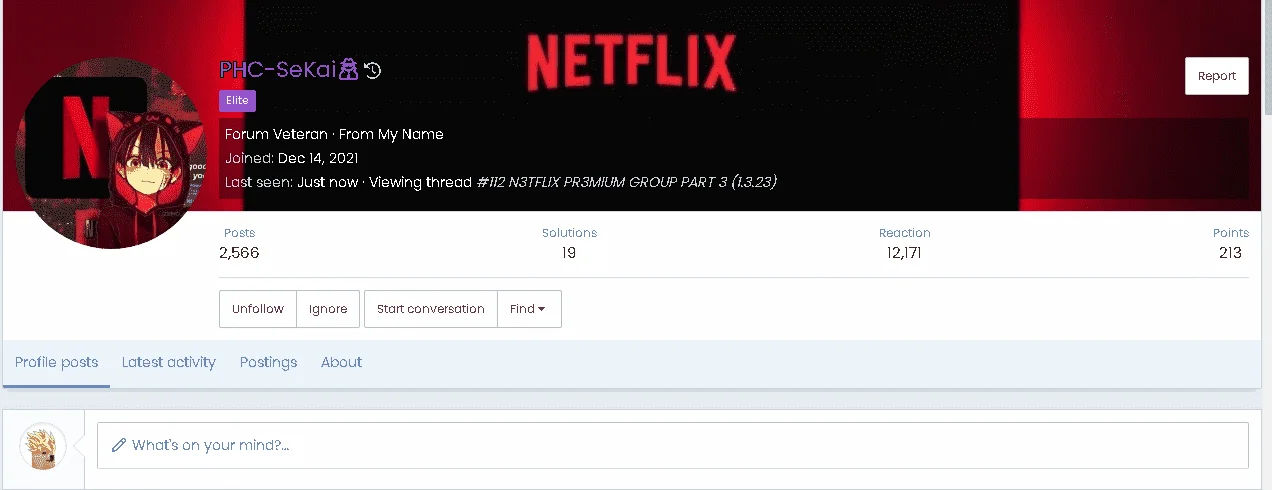This screenshot has height=490, width=1272.
Task: Open the N3TFLIX PR3MIUM GROUP thread link
Action: coord(627,182)
